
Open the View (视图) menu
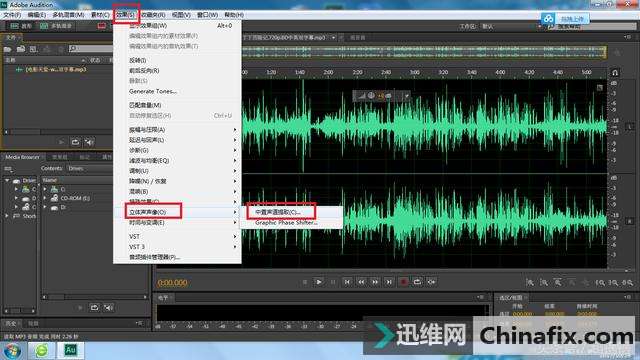click(x=181, y=15)
